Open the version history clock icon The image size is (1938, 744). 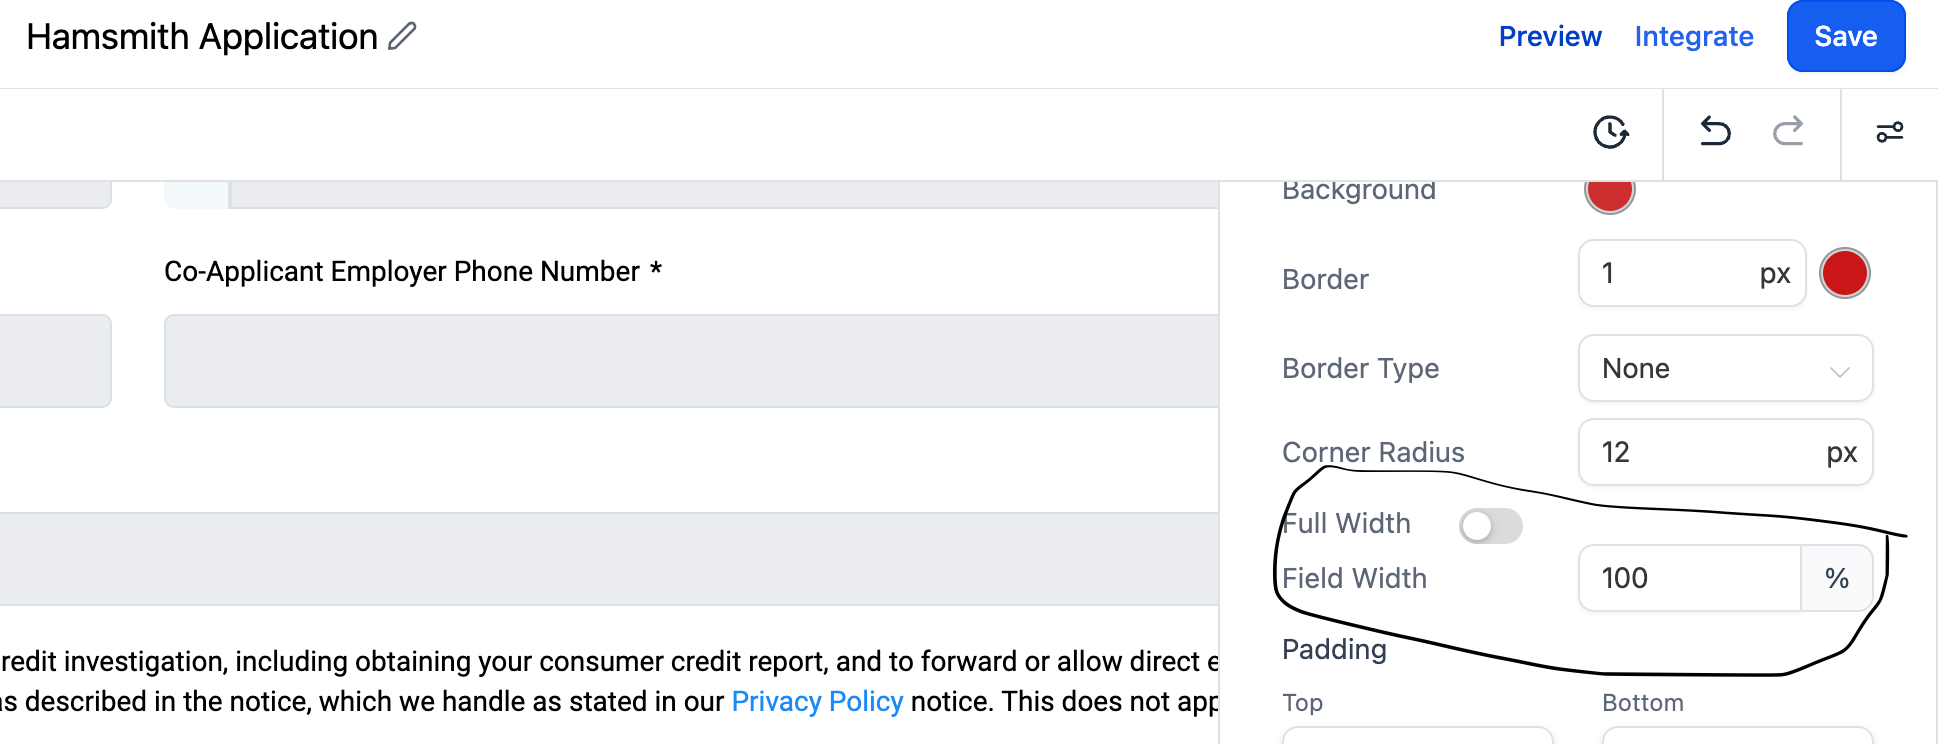(x=1610, y=132)
